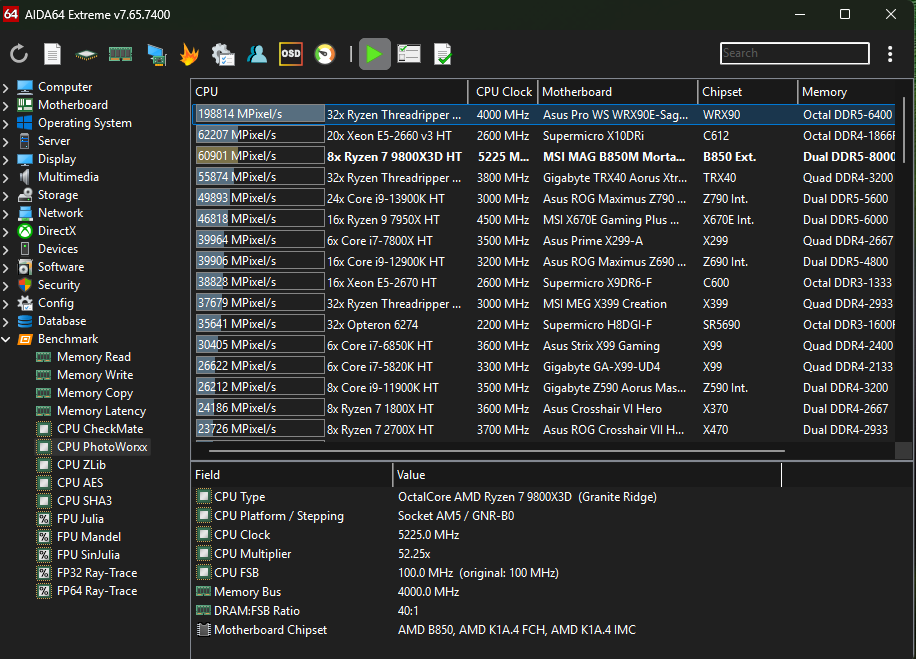The image size is (916, 659).
Task: Click the monitor diagnostics toolbar icon
Action: [157, 54]
